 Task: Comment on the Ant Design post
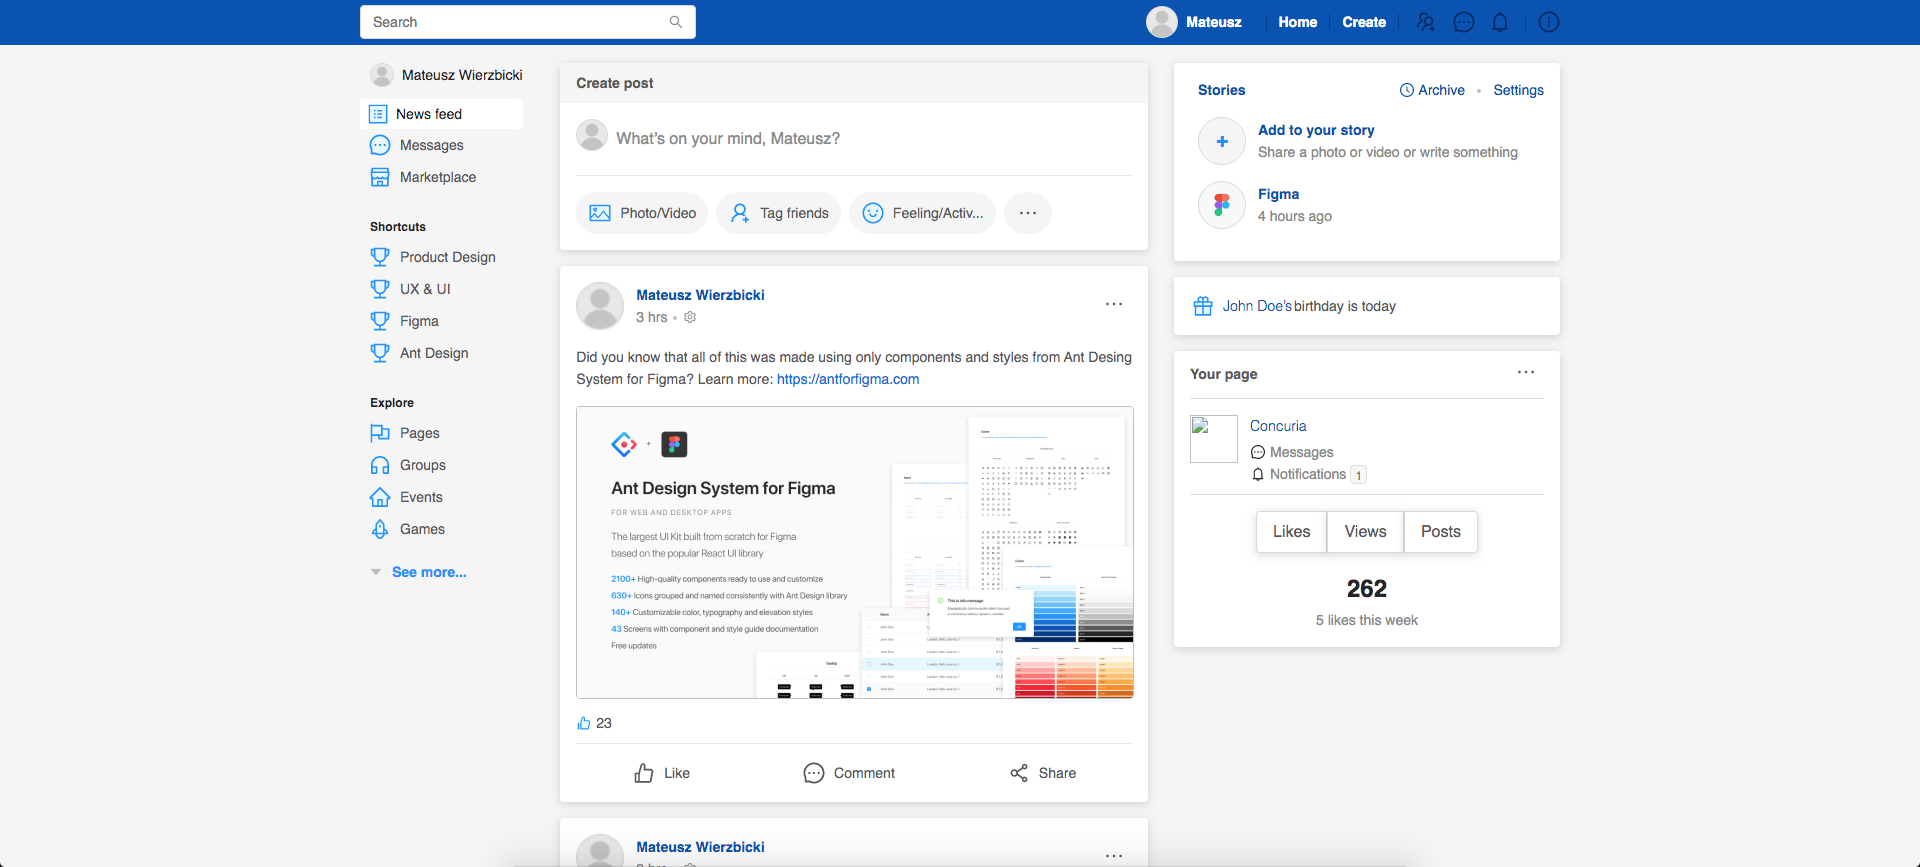point(849,773)
